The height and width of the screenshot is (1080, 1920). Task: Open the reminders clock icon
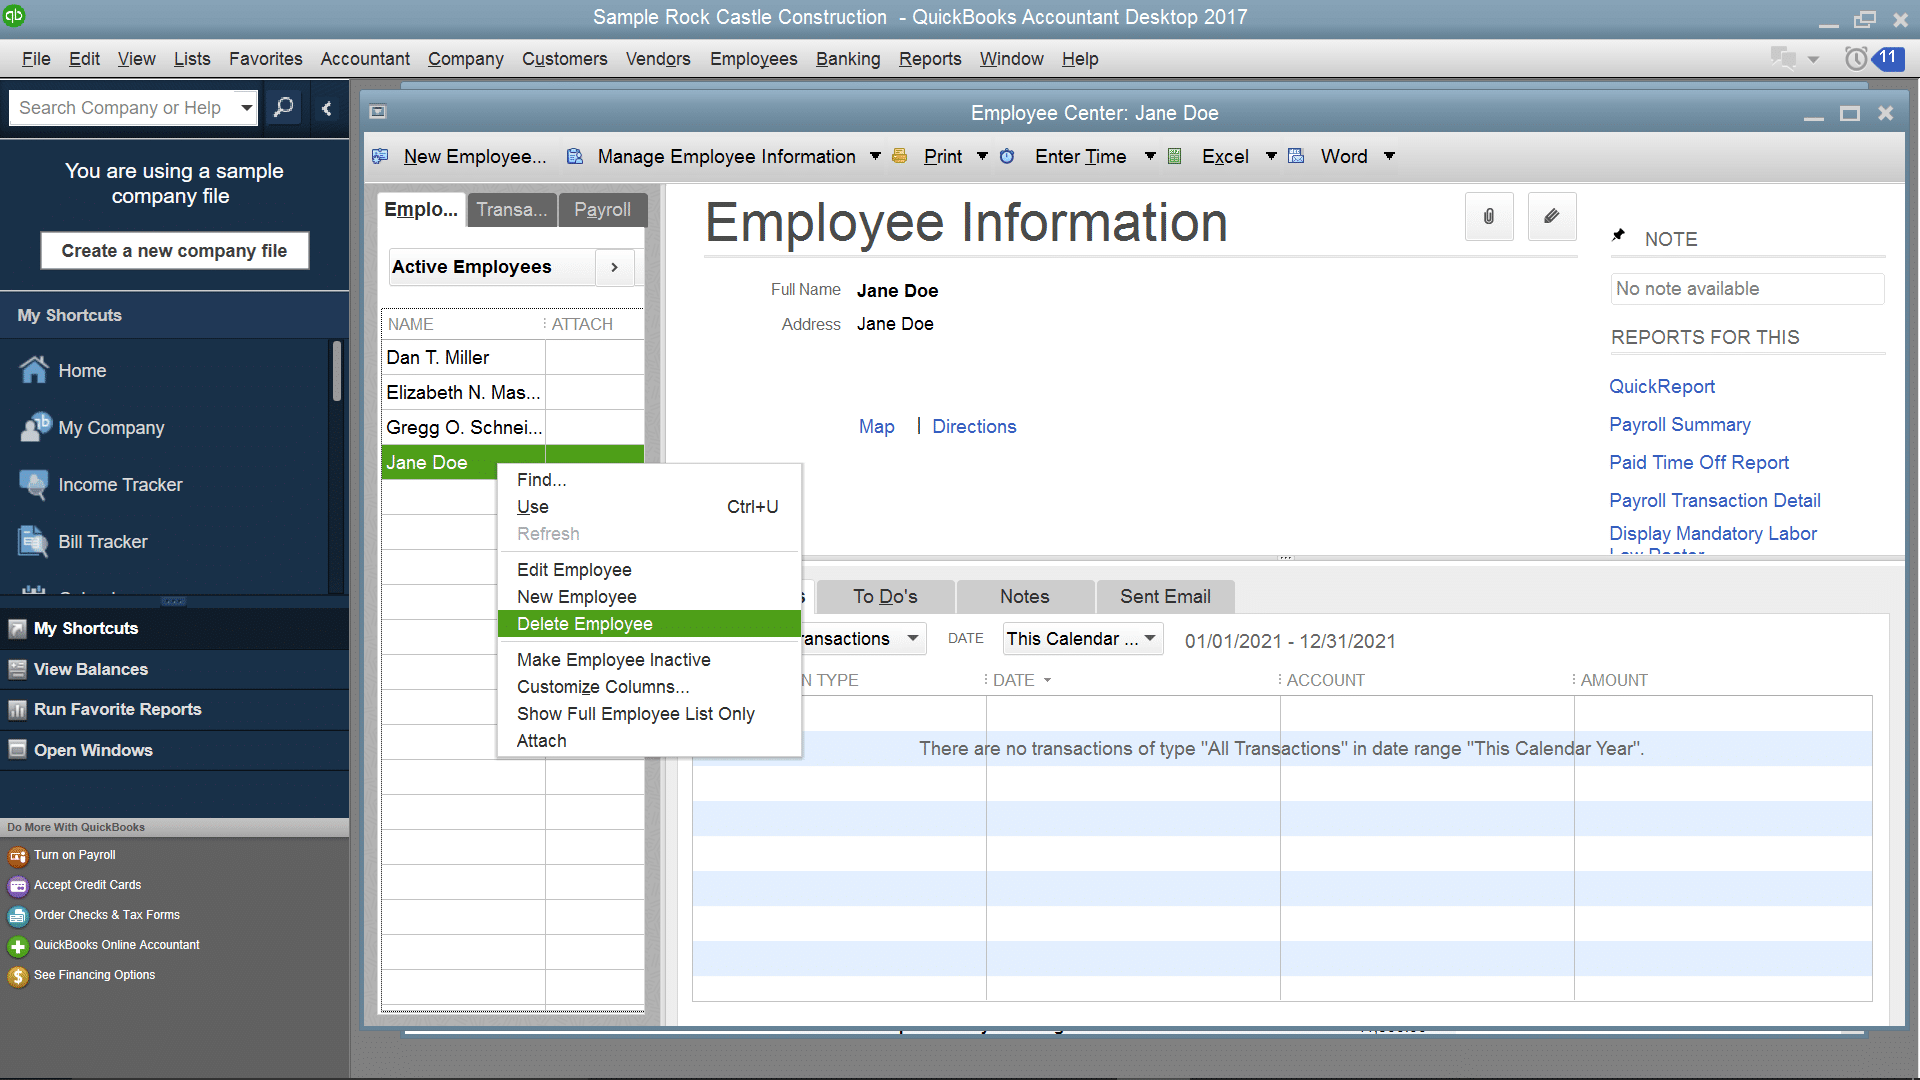click(x=1855, y=59)
